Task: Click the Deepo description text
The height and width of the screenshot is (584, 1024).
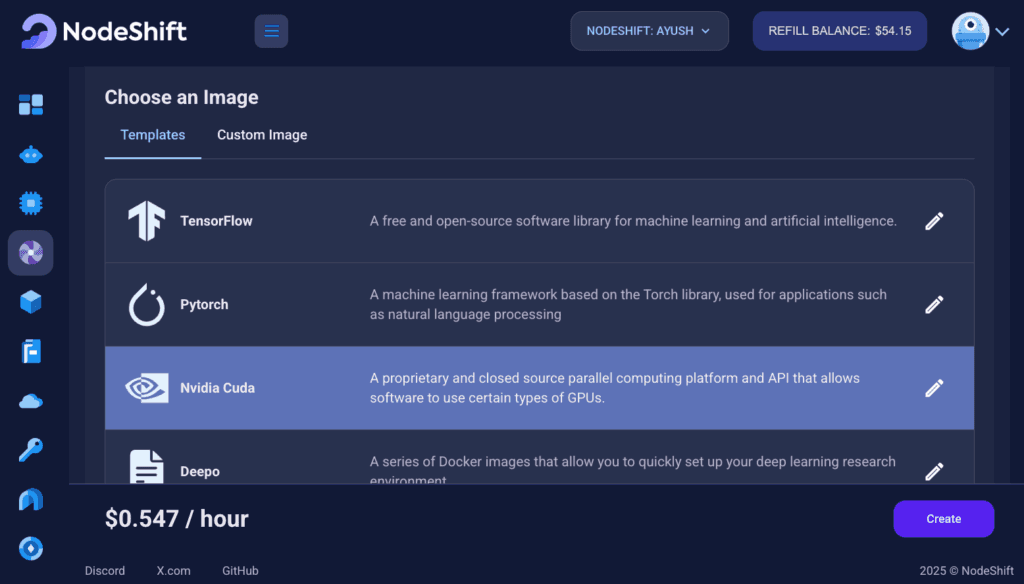Action: click(633, 469)
